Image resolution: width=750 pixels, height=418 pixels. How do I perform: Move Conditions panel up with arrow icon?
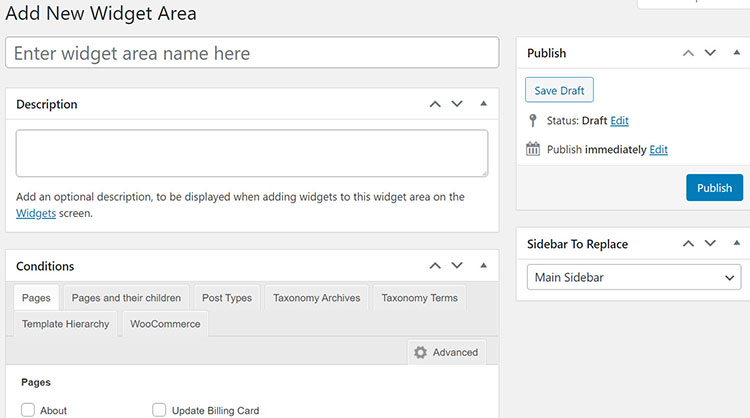(435, 266)
